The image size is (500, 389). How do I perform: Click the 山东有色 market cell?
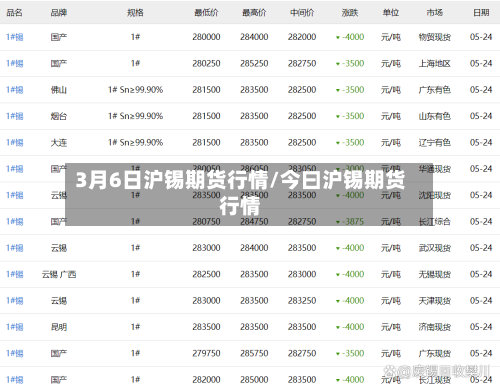(x=435, y=116)
